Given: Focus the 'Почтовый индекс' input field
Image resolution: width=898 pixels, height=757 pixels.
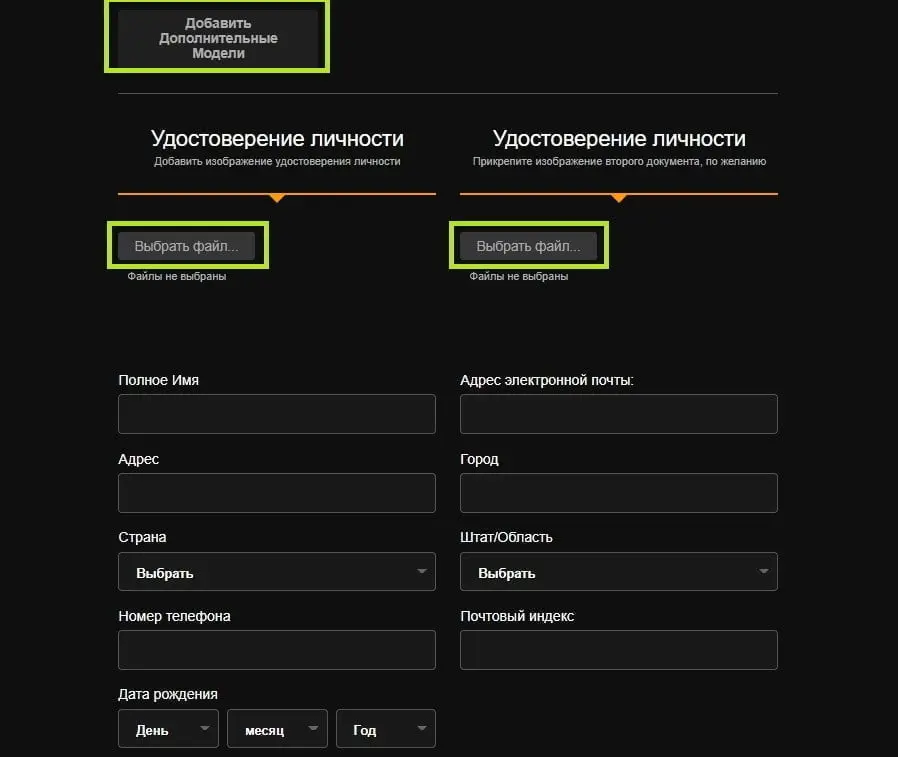Looking at the screenshot, I should click(x=619, y=650).
